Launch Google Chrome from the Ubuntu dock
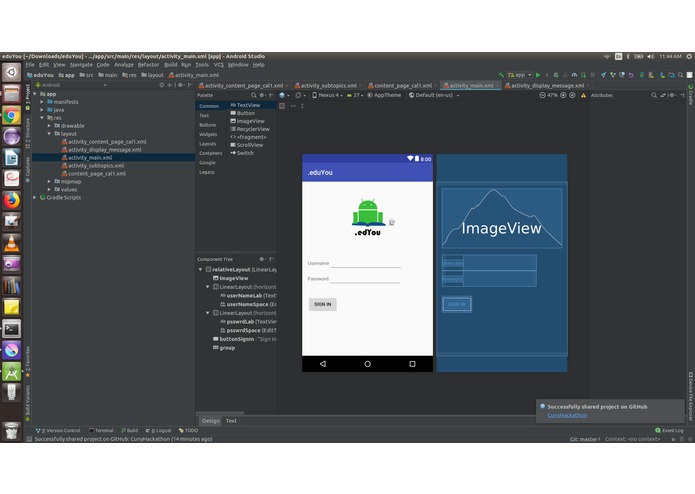This screenshot has height=494, width=695. tap(12, 115)
